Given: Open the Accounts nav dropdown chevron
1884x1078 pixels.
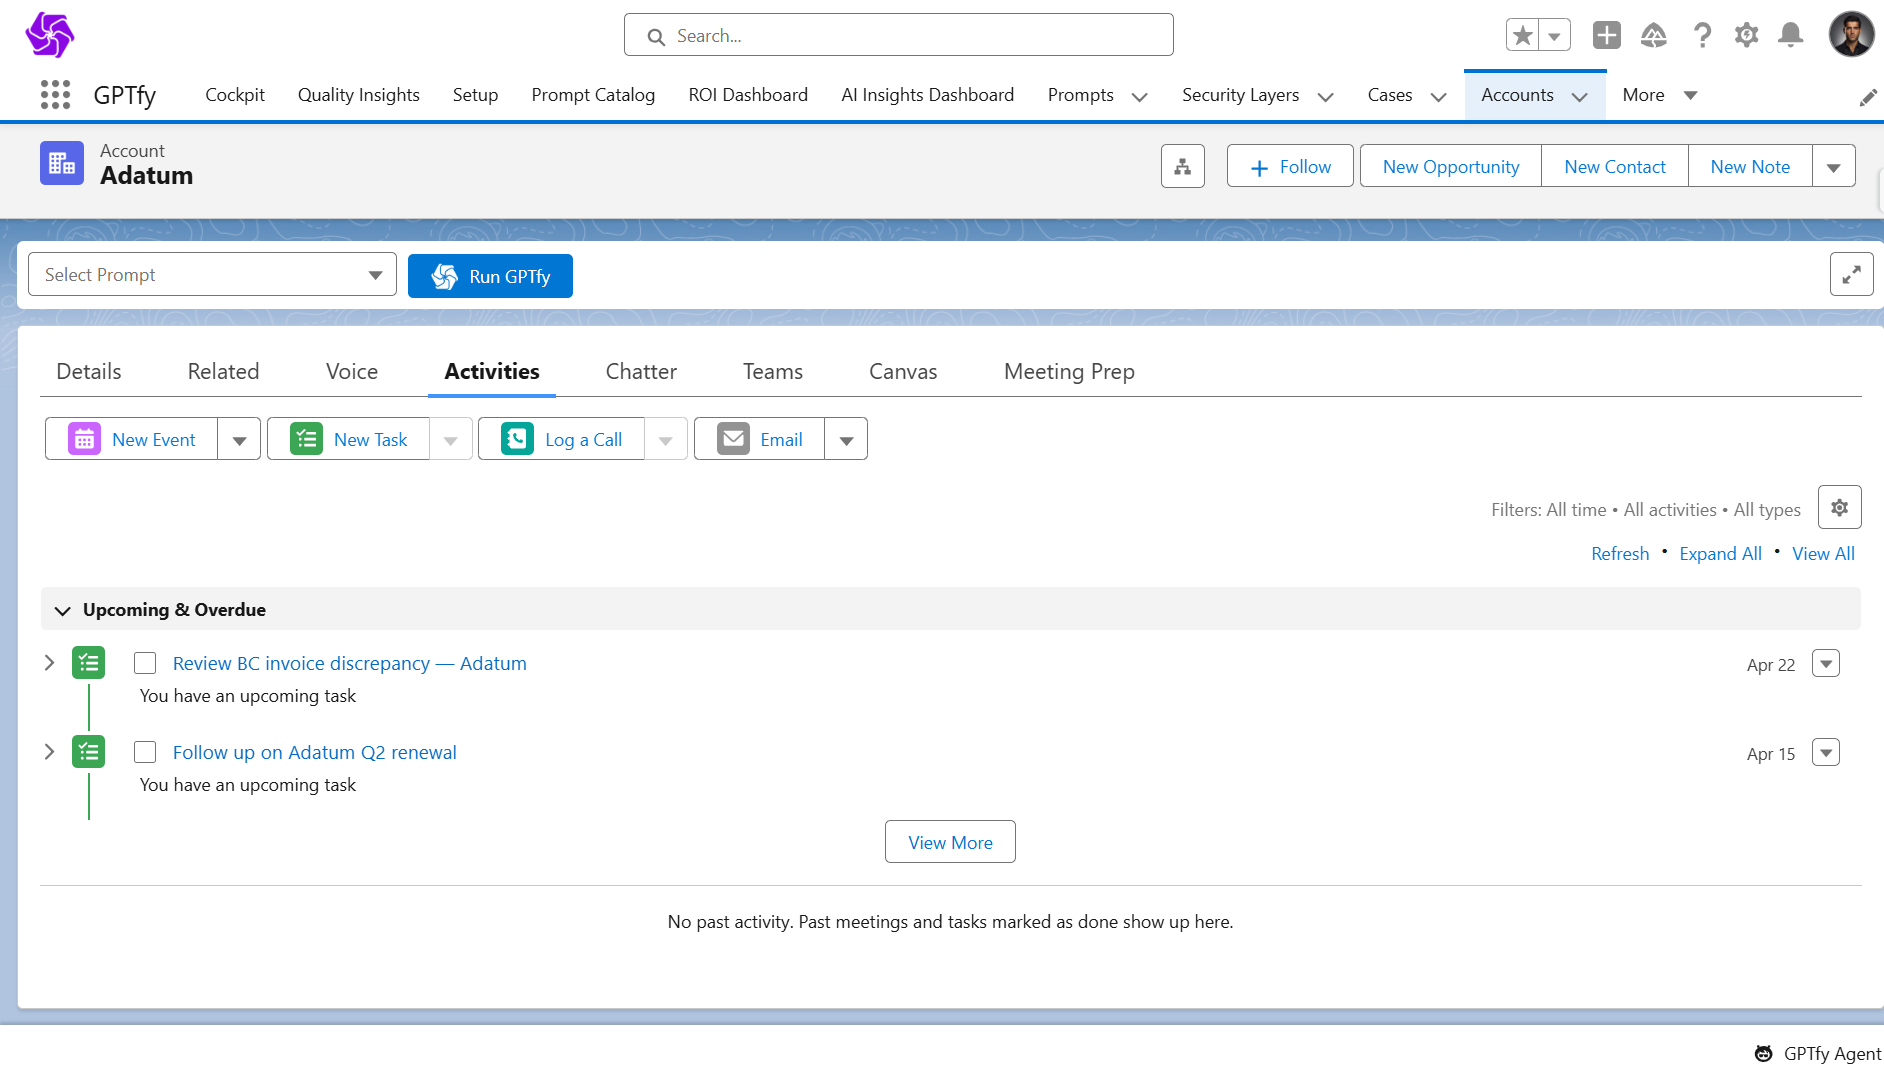Looking at the screenshot, I should [x=1579, y=97].
